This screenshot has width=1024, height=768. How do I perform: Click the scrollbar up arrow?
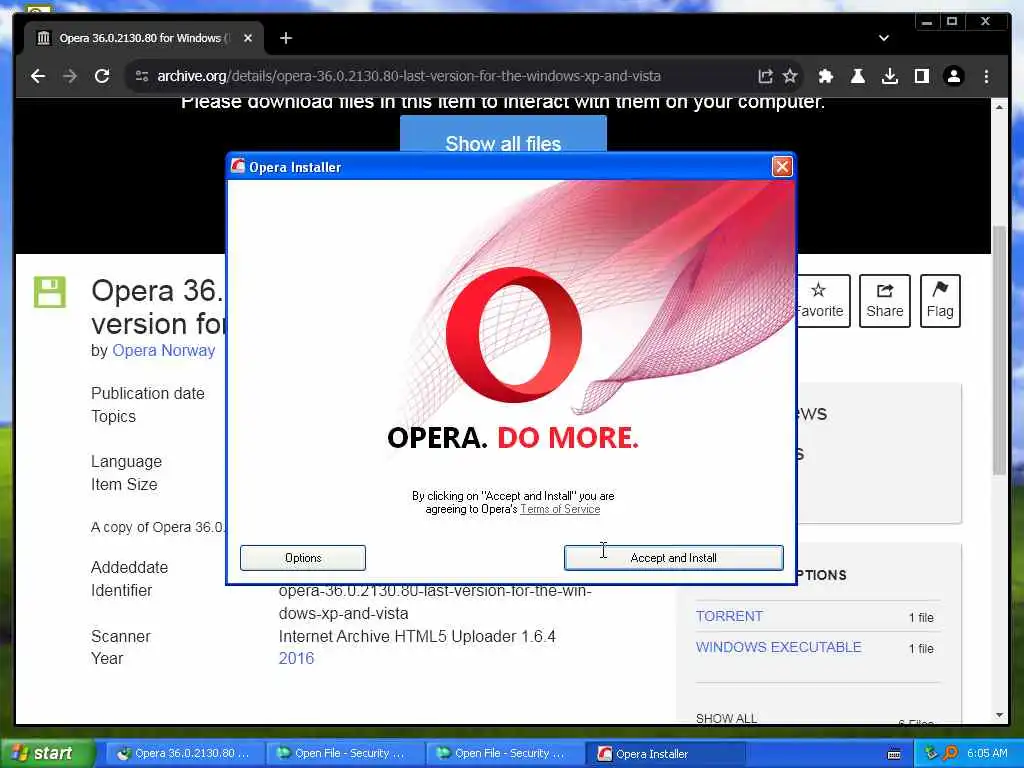(999, 106)
